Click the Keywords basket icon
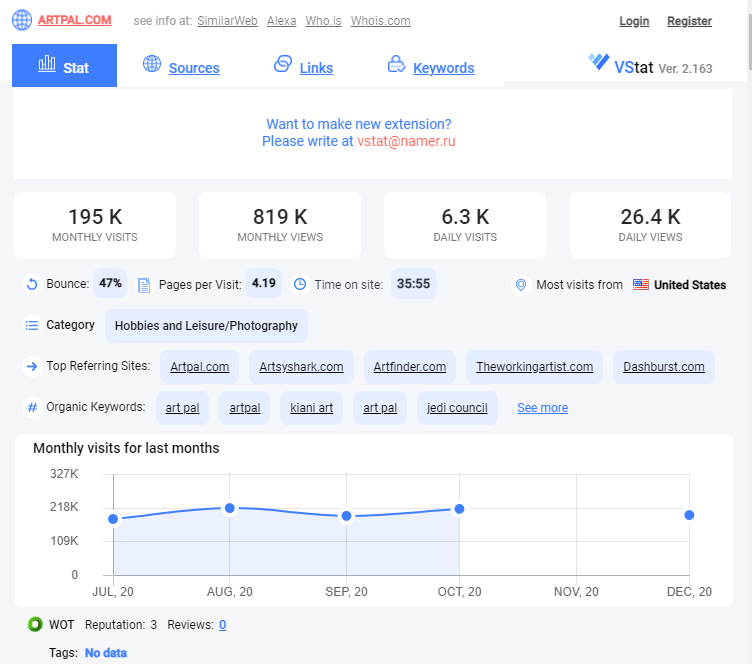The height and width of the screenshot is (664, 752). click(x=397, y=64)
